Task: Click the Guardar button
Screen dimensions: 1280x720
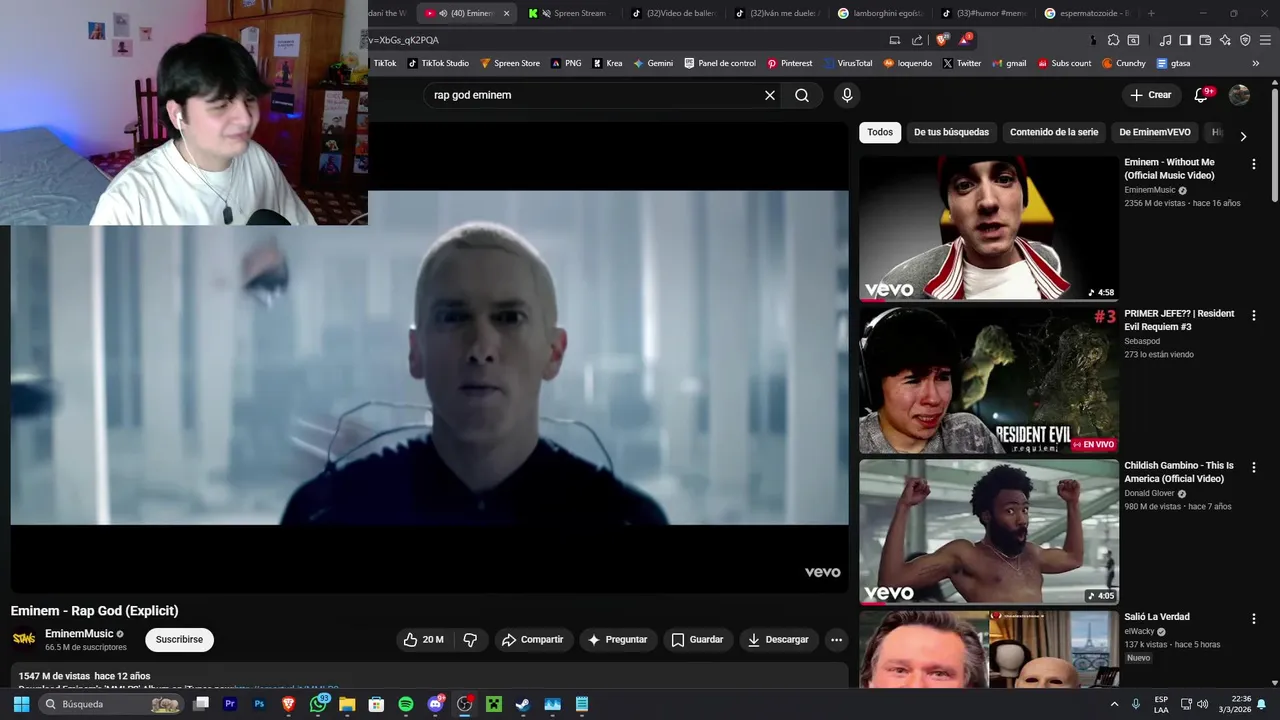Action: tap(697, 639)
